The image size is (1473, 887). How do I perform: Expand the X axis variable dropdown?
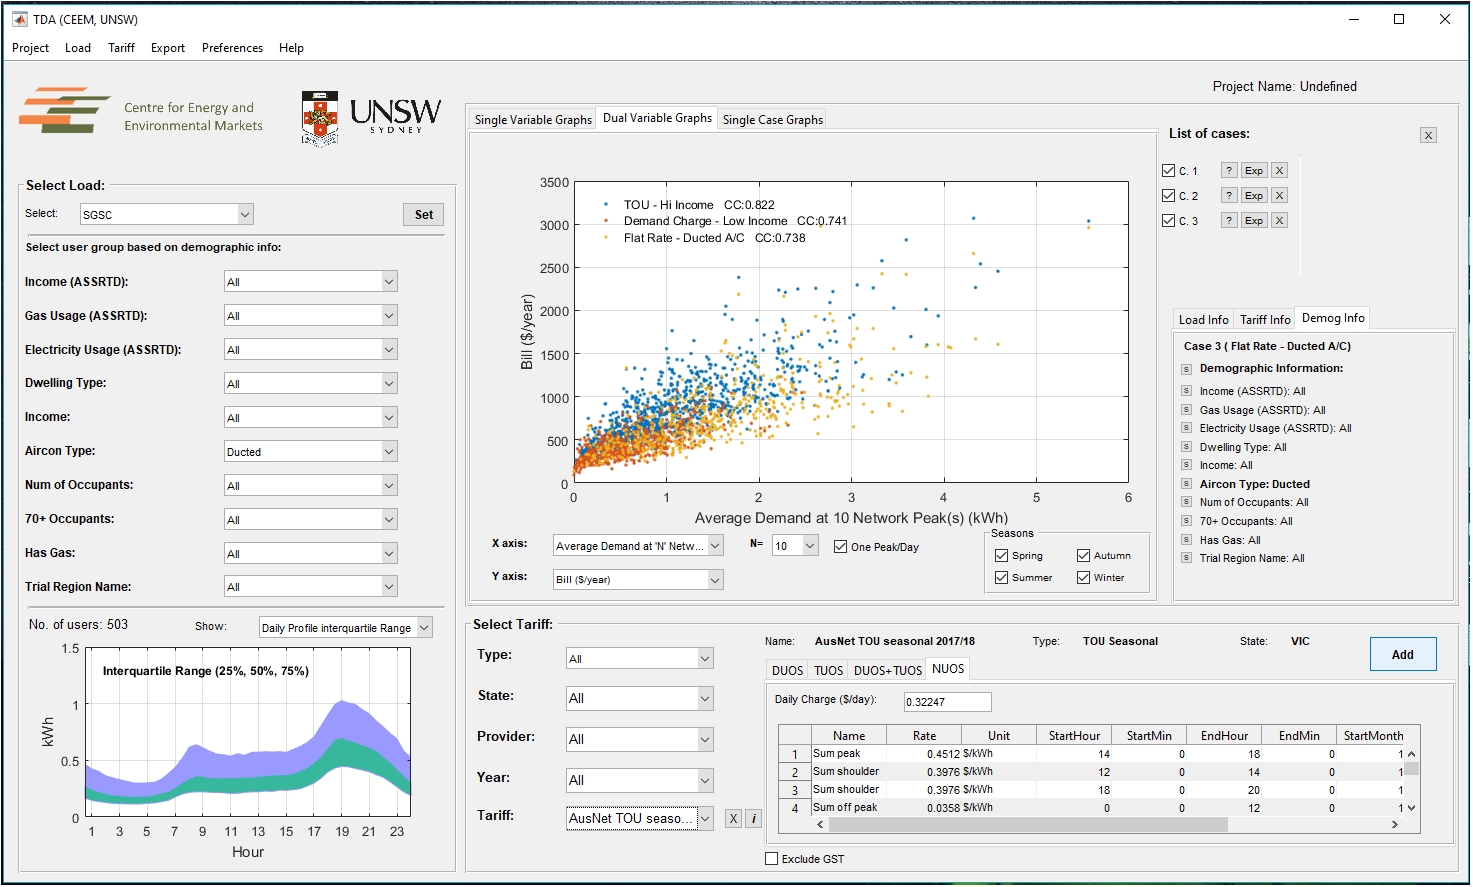(x=638, y=545)
